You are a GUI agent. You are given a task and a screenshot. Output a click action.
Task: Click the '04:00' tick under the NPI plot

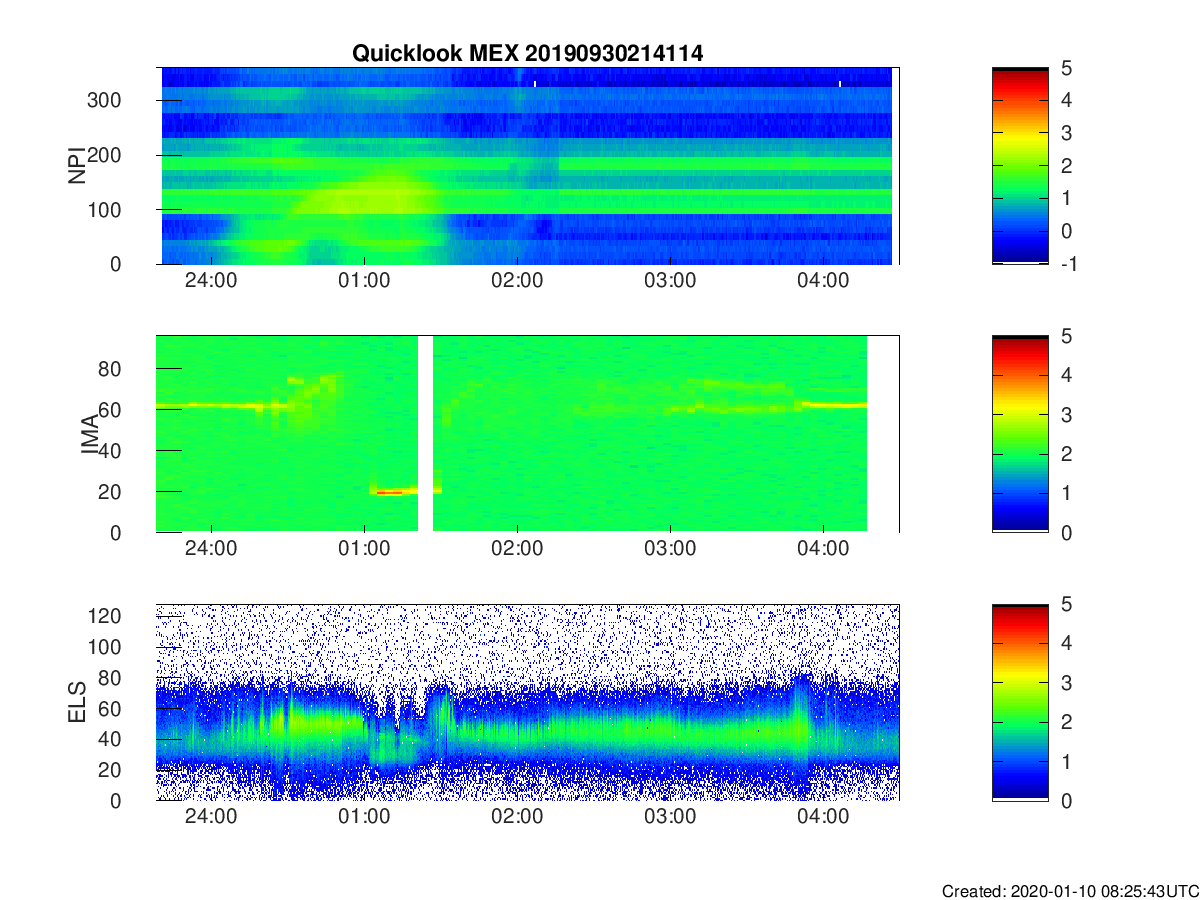823,281
